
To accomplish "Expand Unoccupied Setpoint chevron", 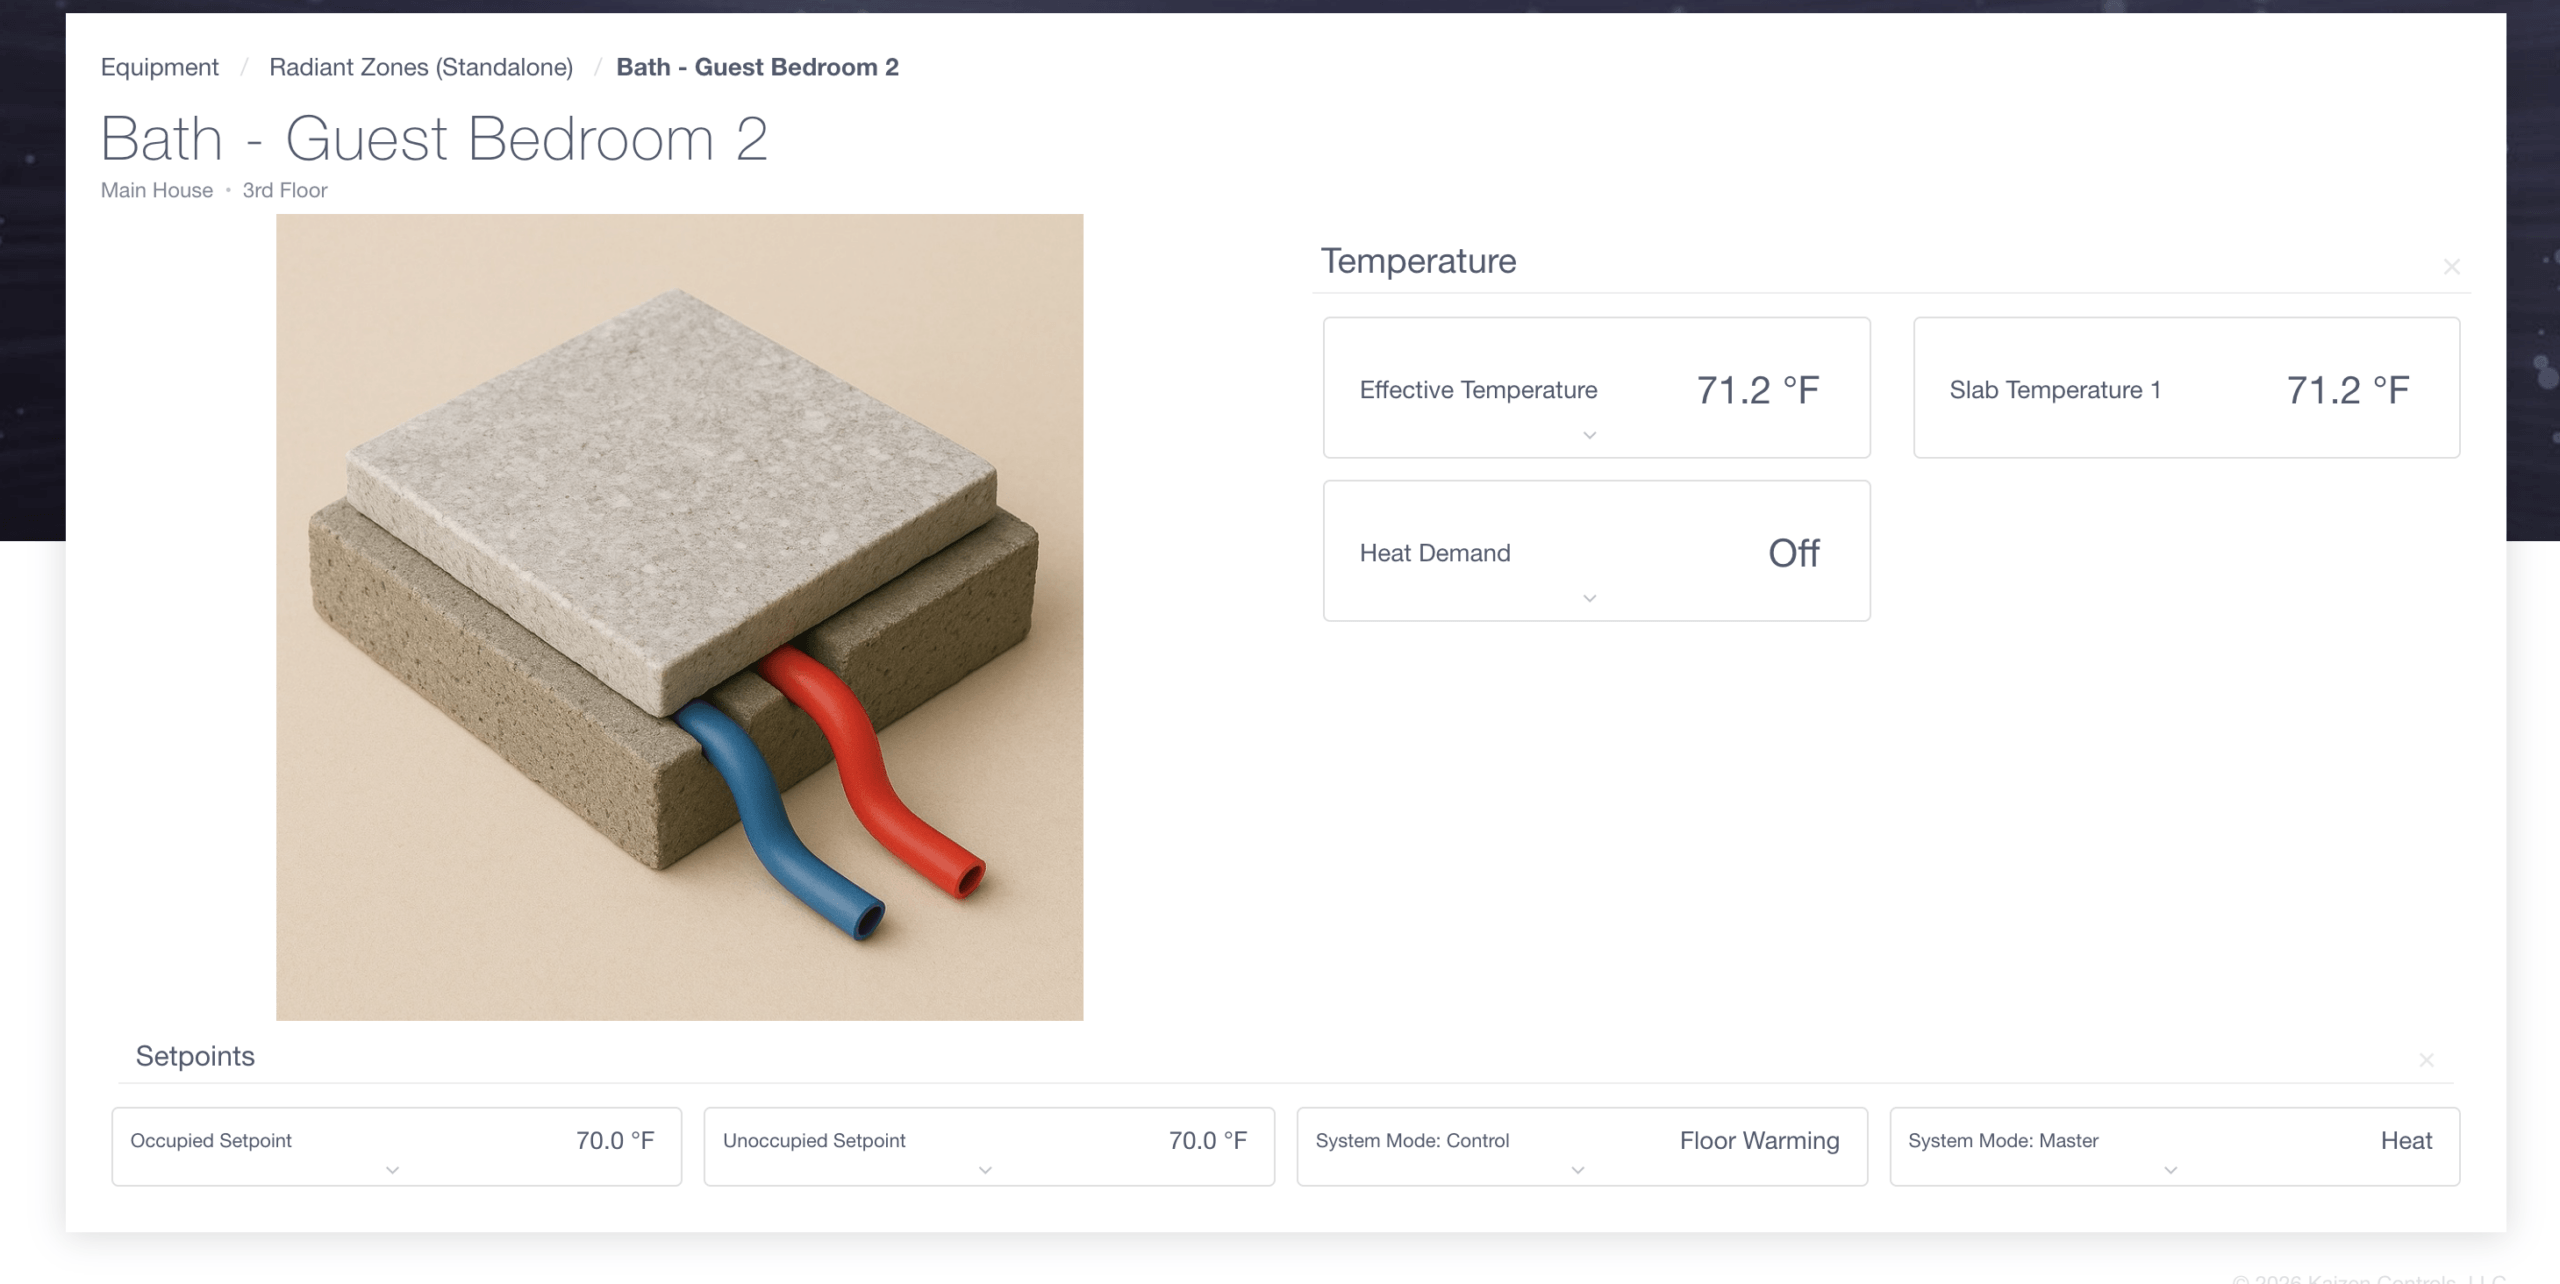I will 985,1170.
